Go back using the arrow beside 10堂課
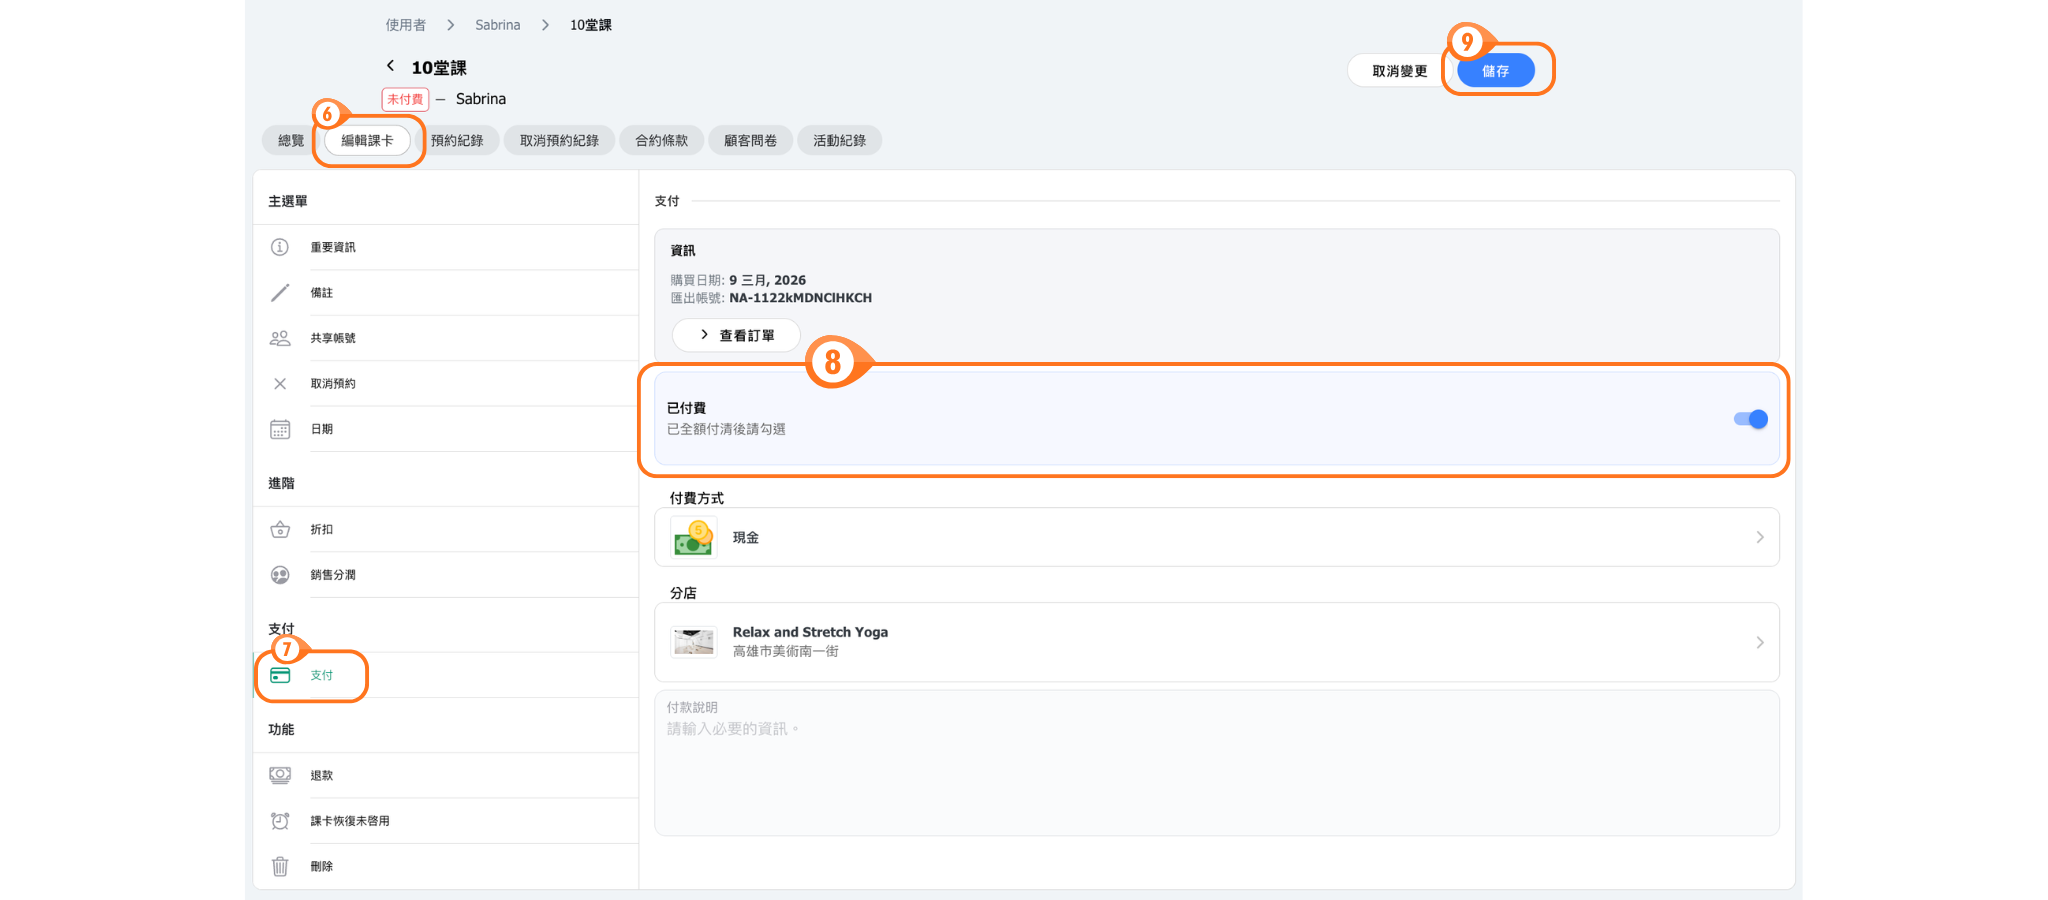Screen dimensions: 2048x900 coord(391,66)
